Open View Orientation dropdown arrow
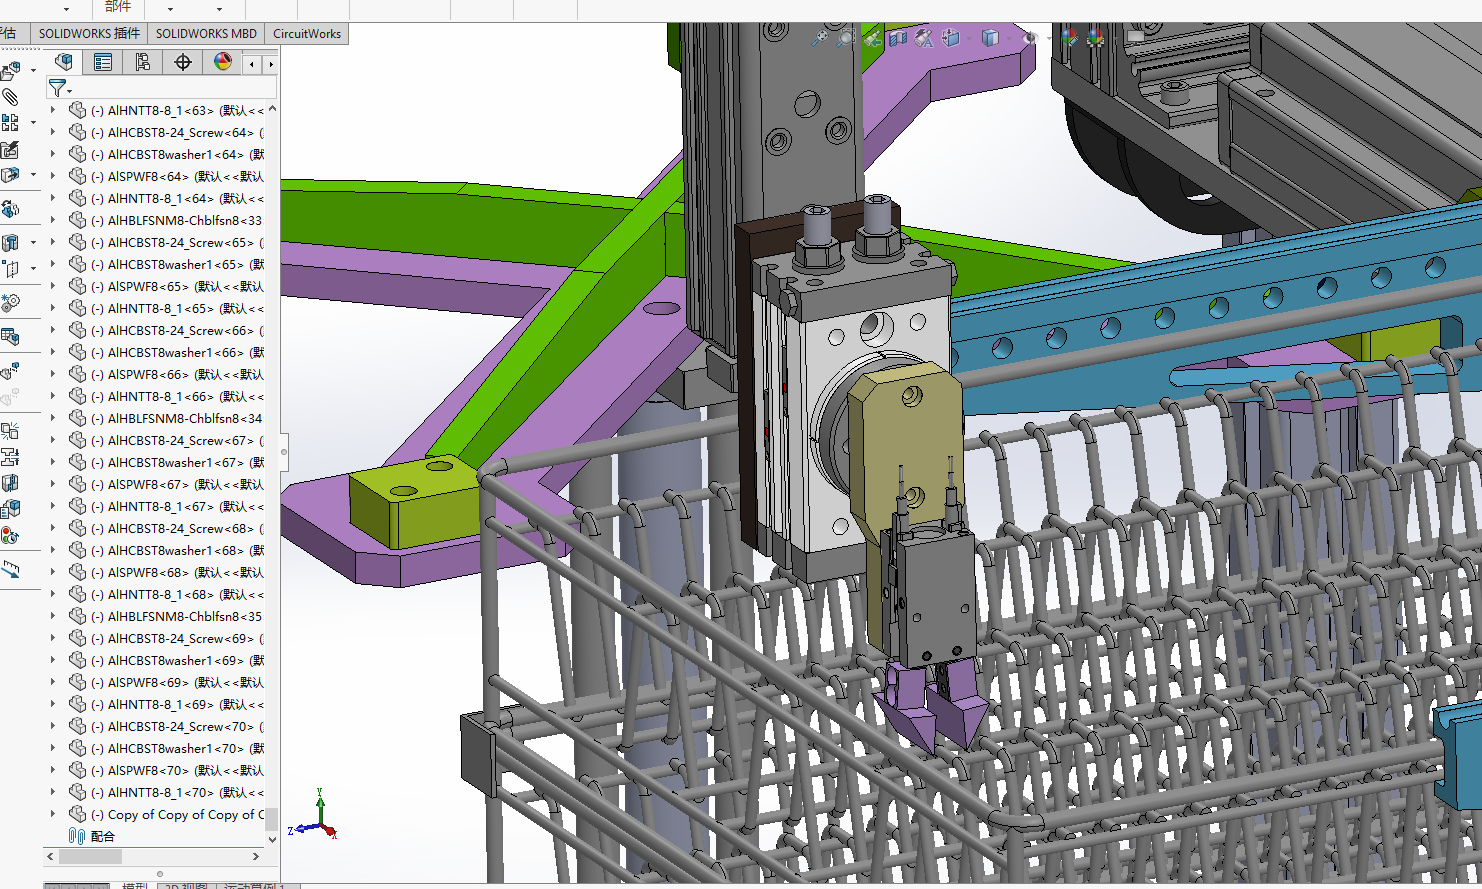This screenshot has height=889, width=1482. 967,39
